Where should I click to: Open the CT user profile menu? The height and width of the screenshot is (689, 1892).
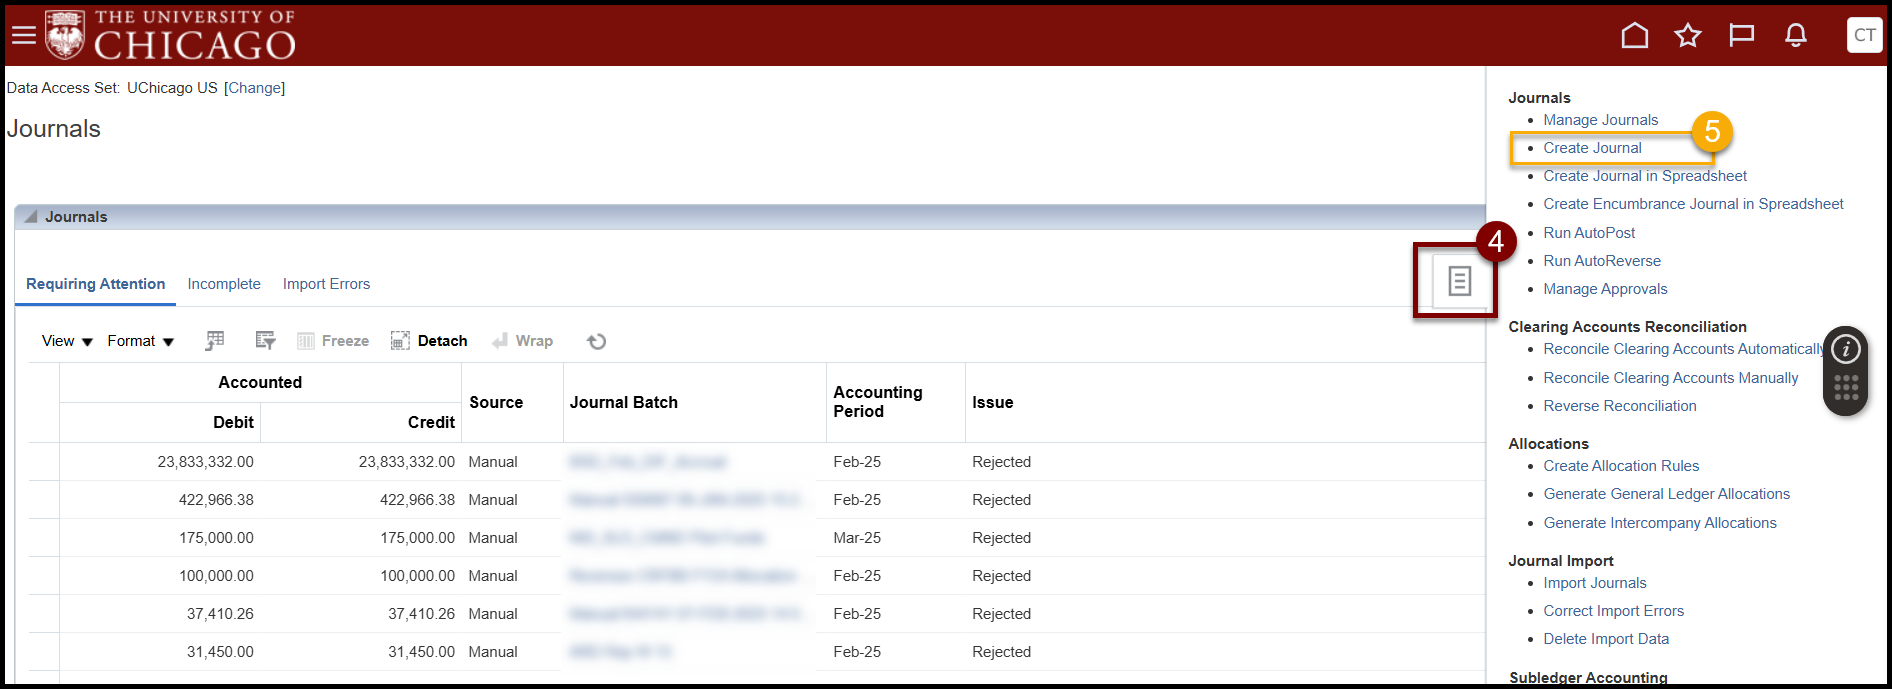click(1864, 35)
